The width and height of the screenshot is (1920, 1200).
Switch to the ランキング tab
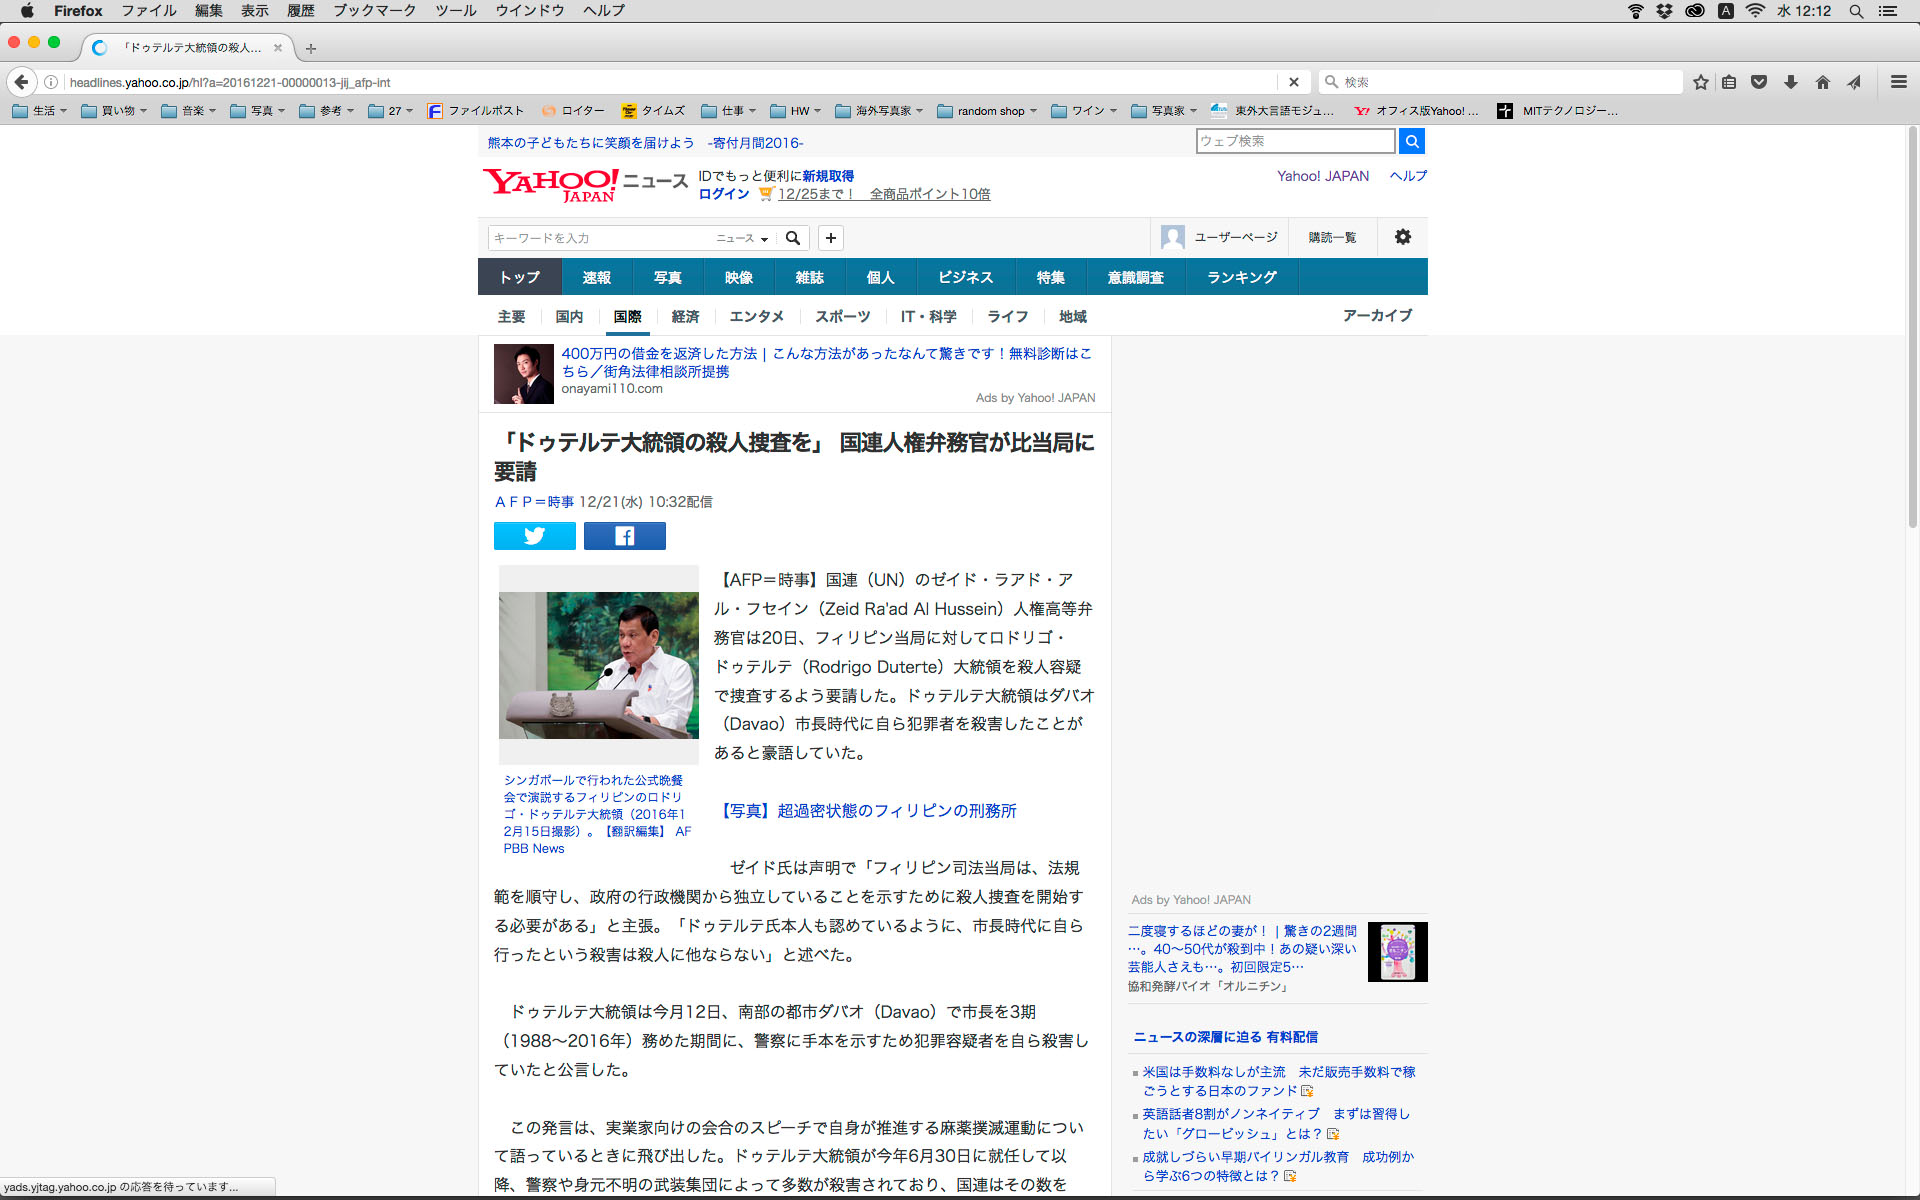point(1241,277)
